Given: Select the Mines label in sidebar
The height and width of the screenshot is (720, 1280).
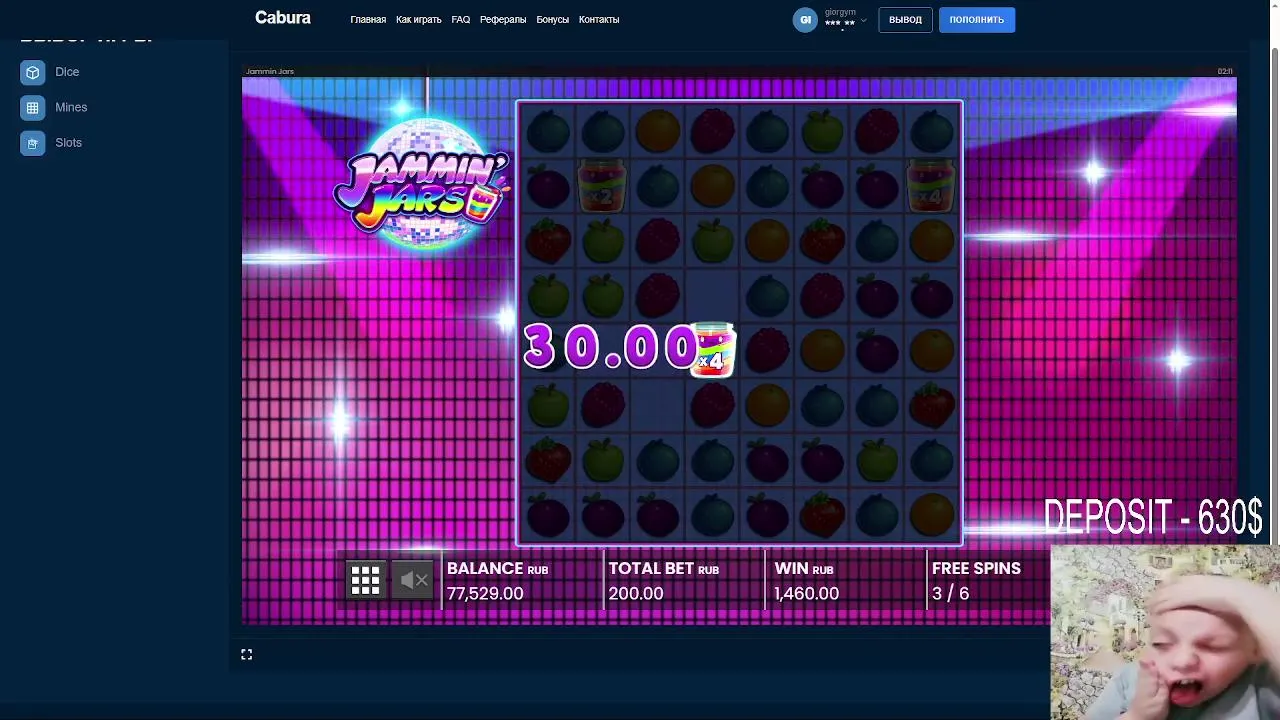Looking at the screenshot, I should [71, 107].
